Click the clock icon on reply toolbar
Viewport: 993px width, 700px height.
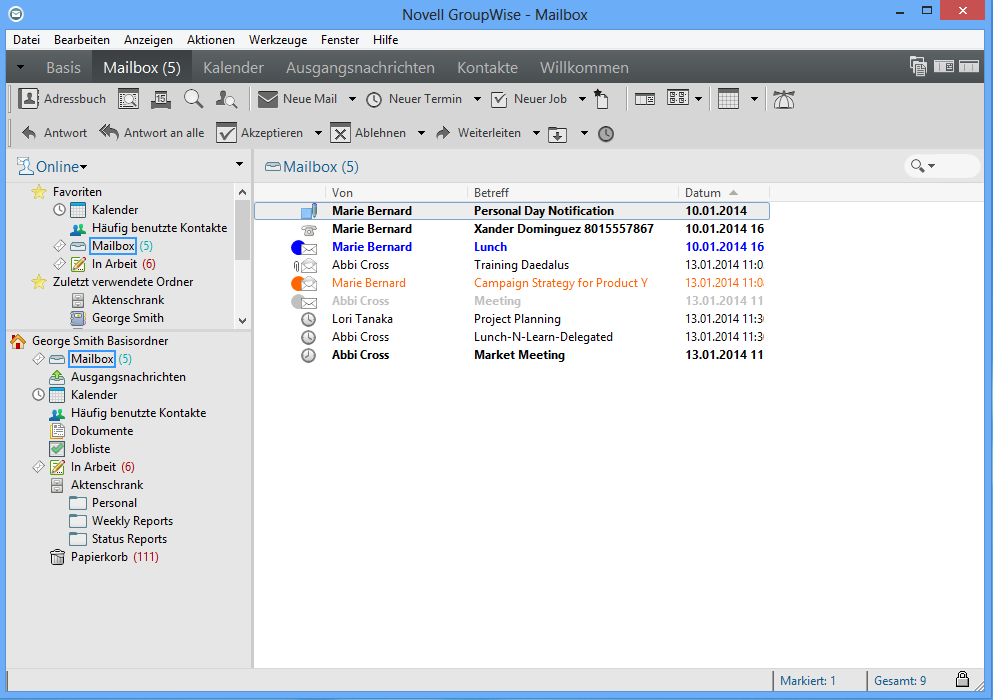click(x=606, y=134)
